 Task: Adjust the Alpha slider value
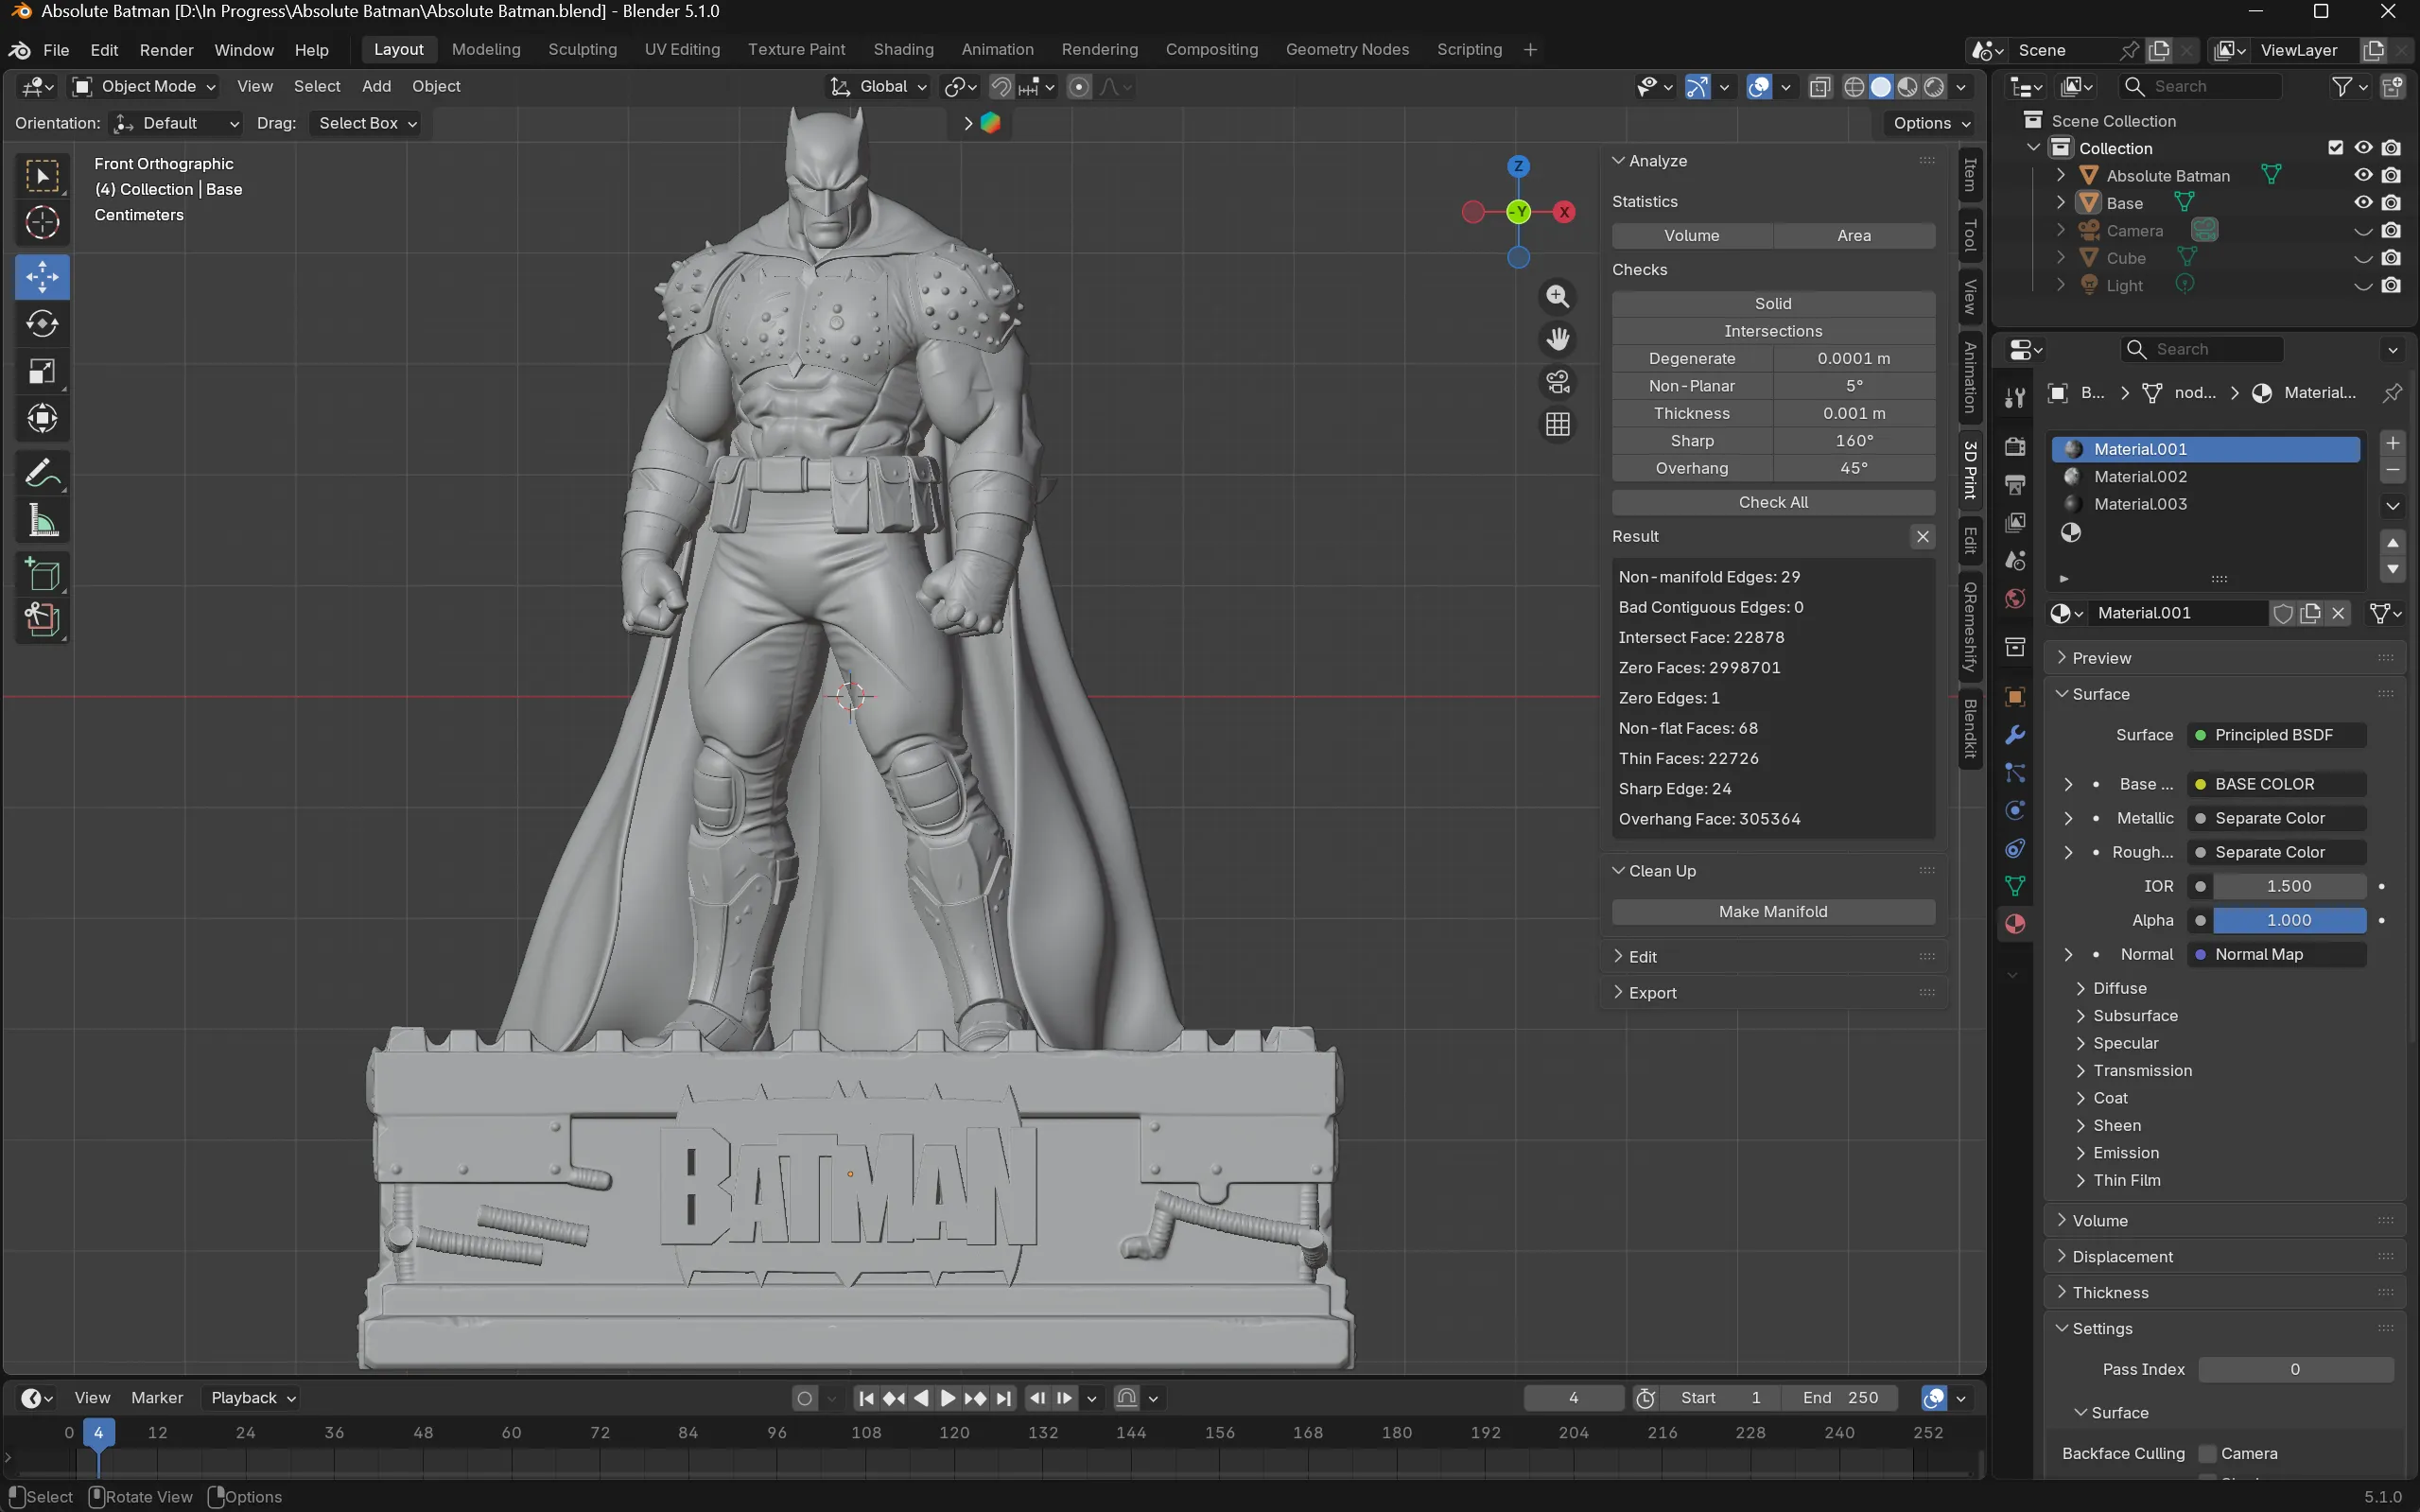click(x=2288, y=920)
